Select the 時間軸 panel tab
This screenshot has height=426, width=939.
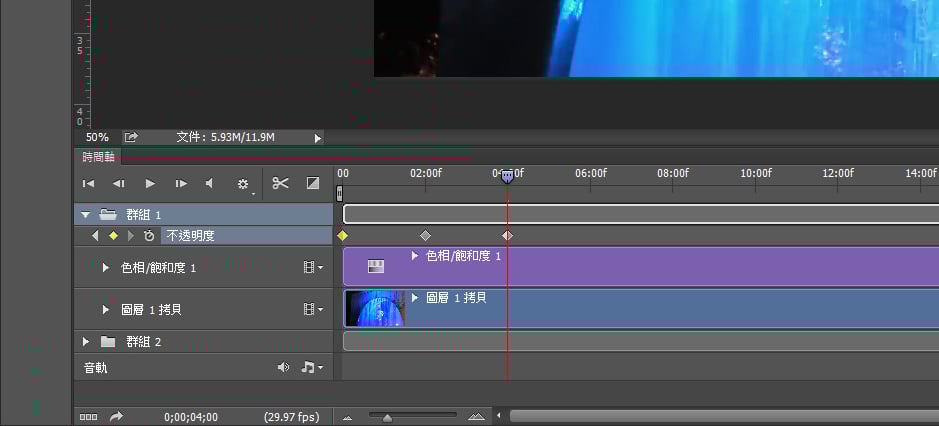[98, 157]
